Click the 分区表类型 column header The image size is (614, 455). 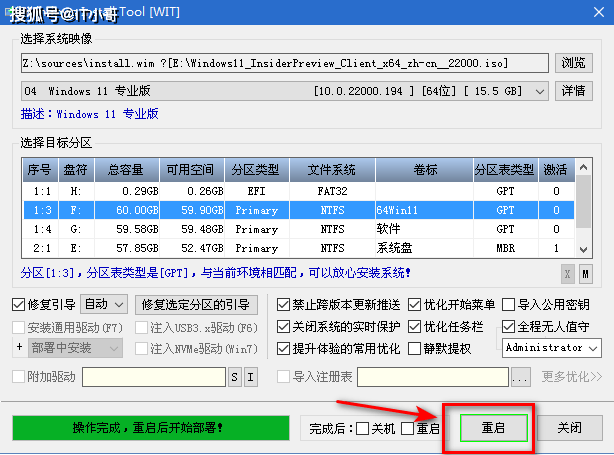pos(506,170)
